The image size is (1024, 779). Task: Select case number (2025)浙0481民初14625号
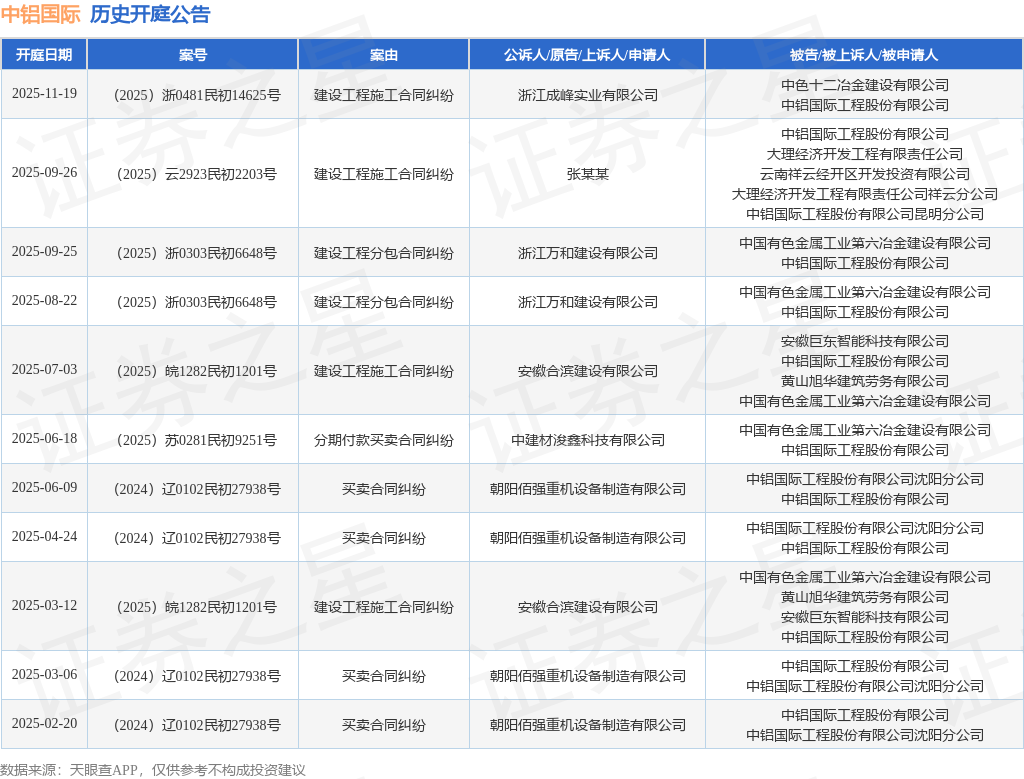tap(197, 95)
